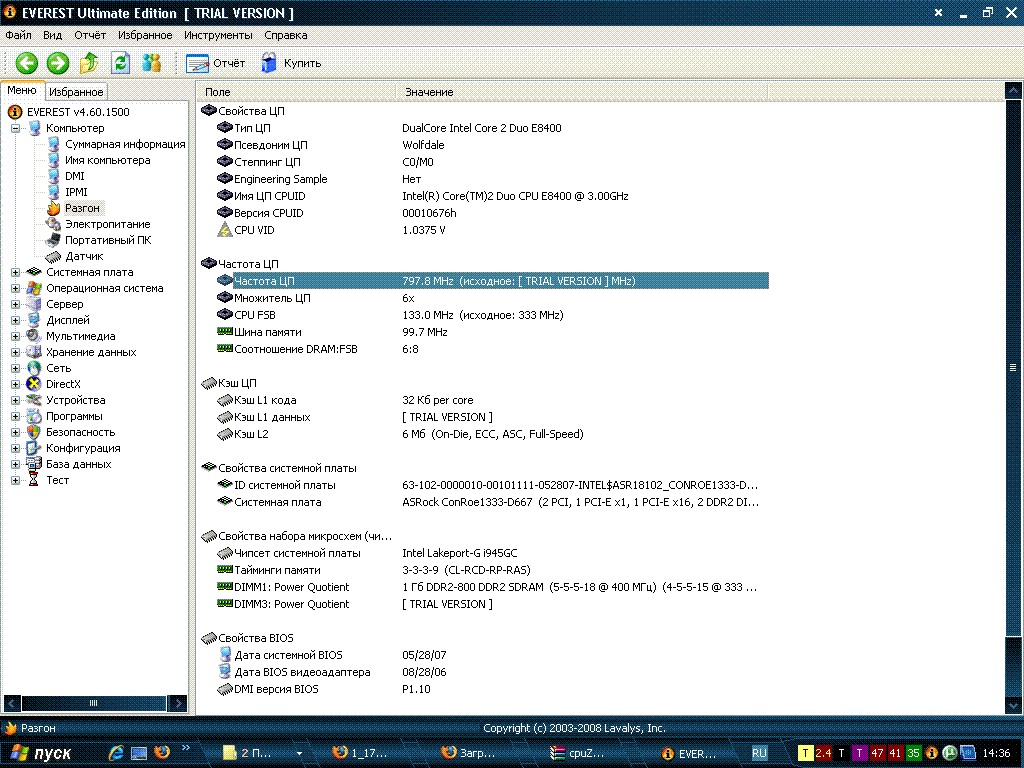
Task: Open the Отчёт report toolbar button
Action: tap(215, 63)
